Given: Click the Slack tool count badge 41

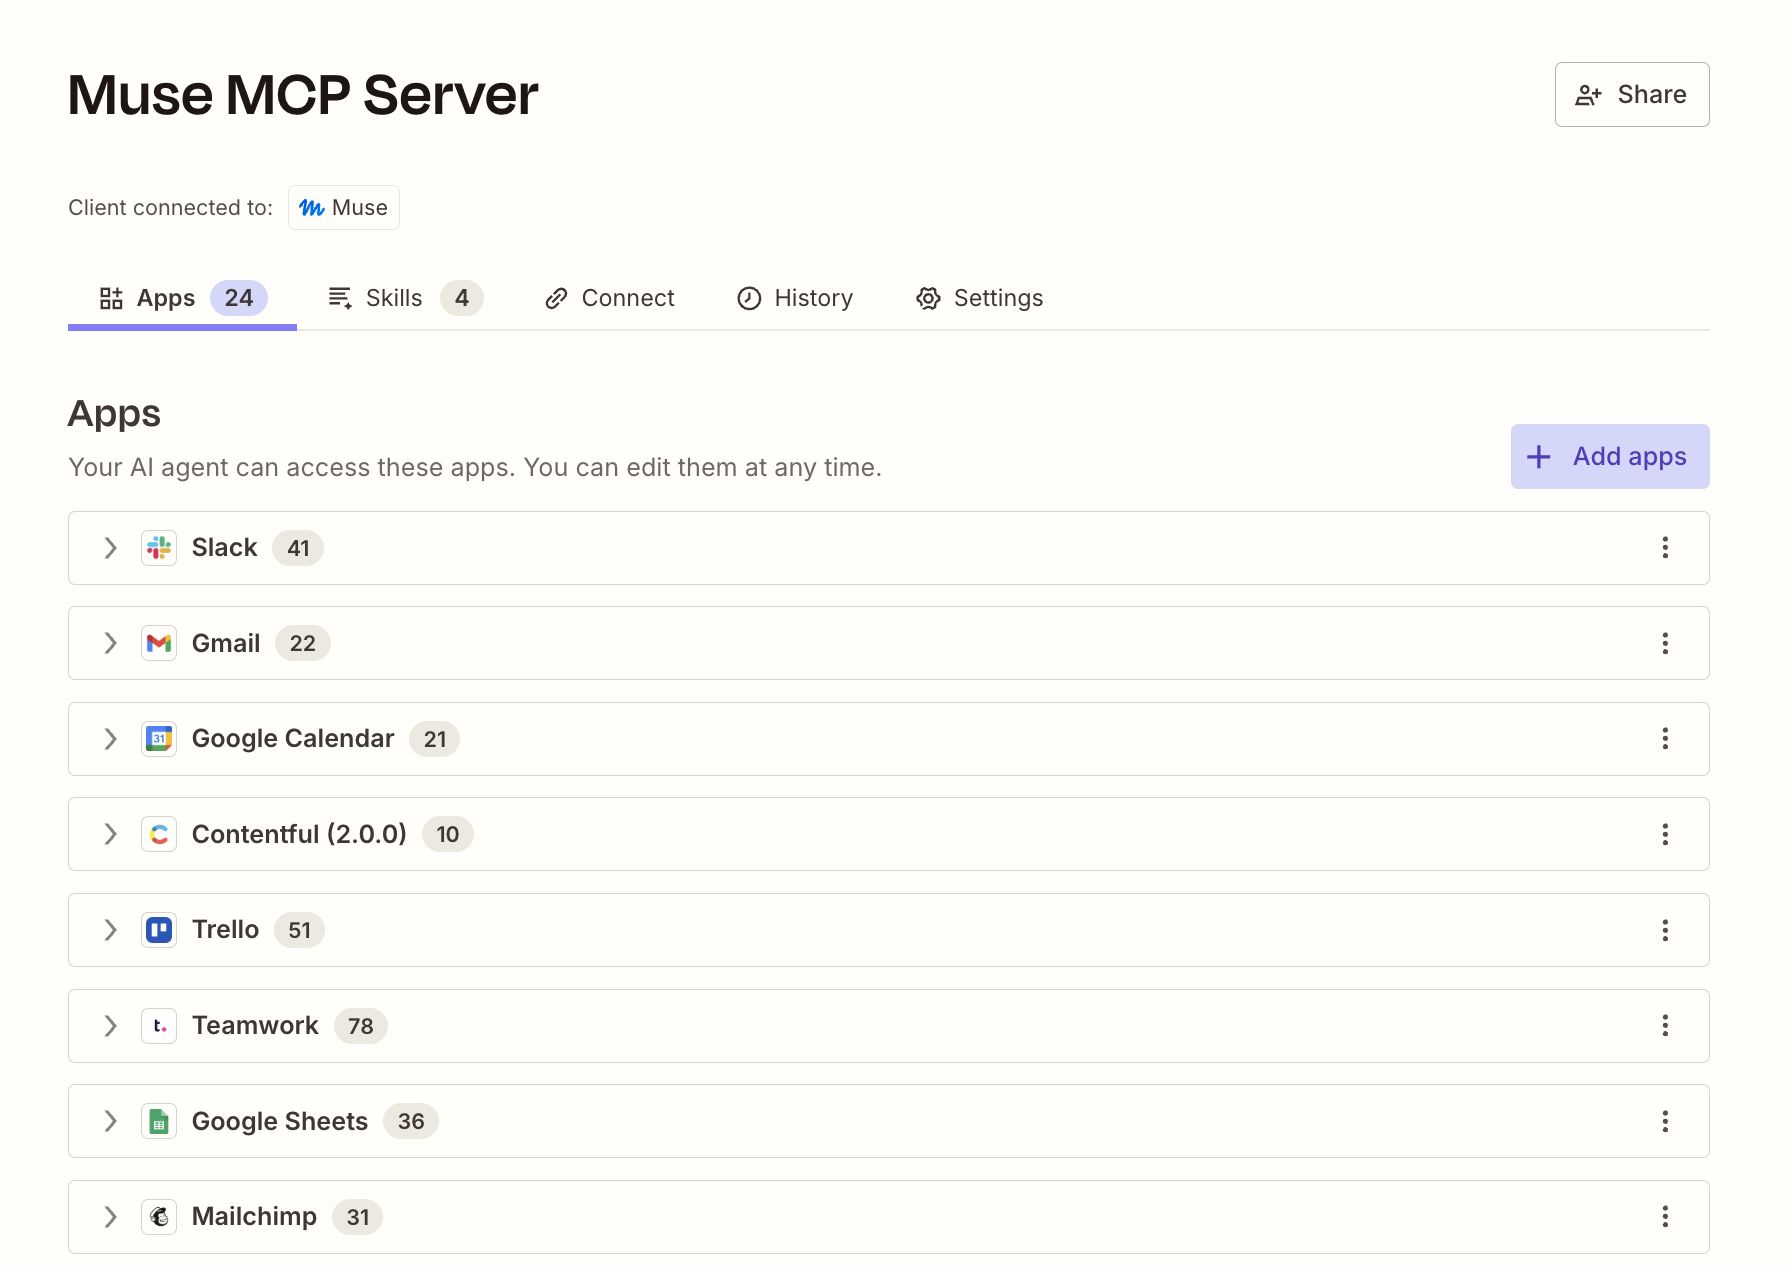Looking at the screenshot, I should pyautogui.click(x=298, y=548).
